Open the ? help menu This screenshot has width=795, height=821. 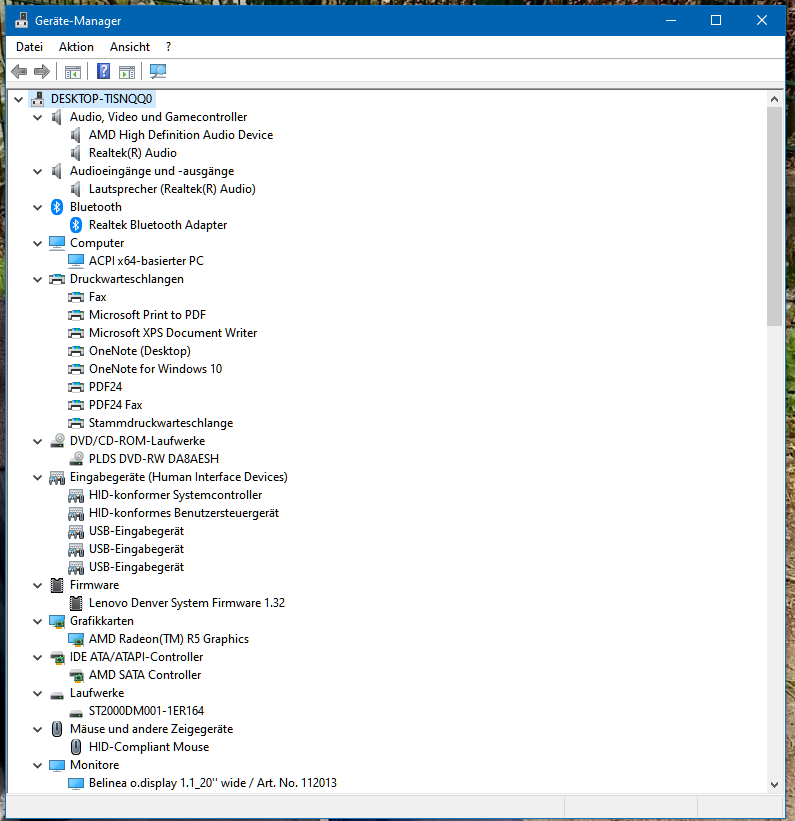(x=168, y=47)
